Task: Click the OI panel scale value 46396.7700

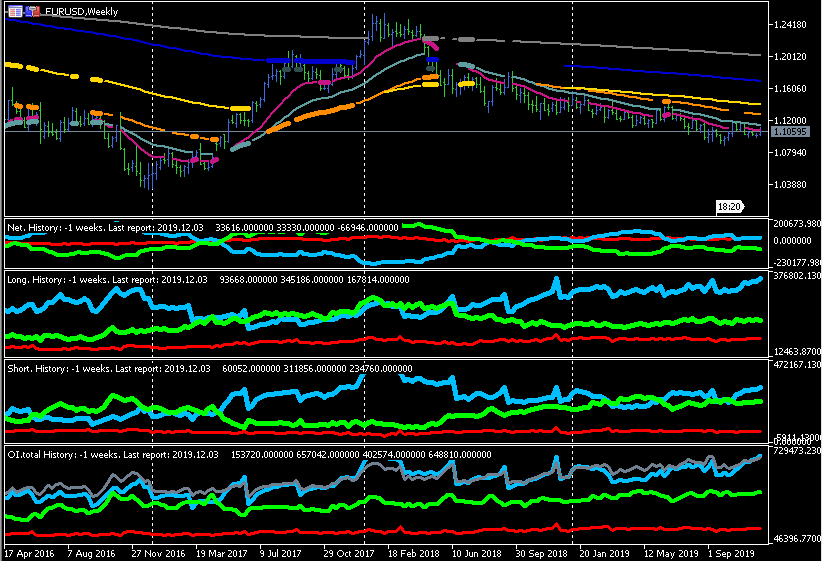Action: (x=796, y=538)
